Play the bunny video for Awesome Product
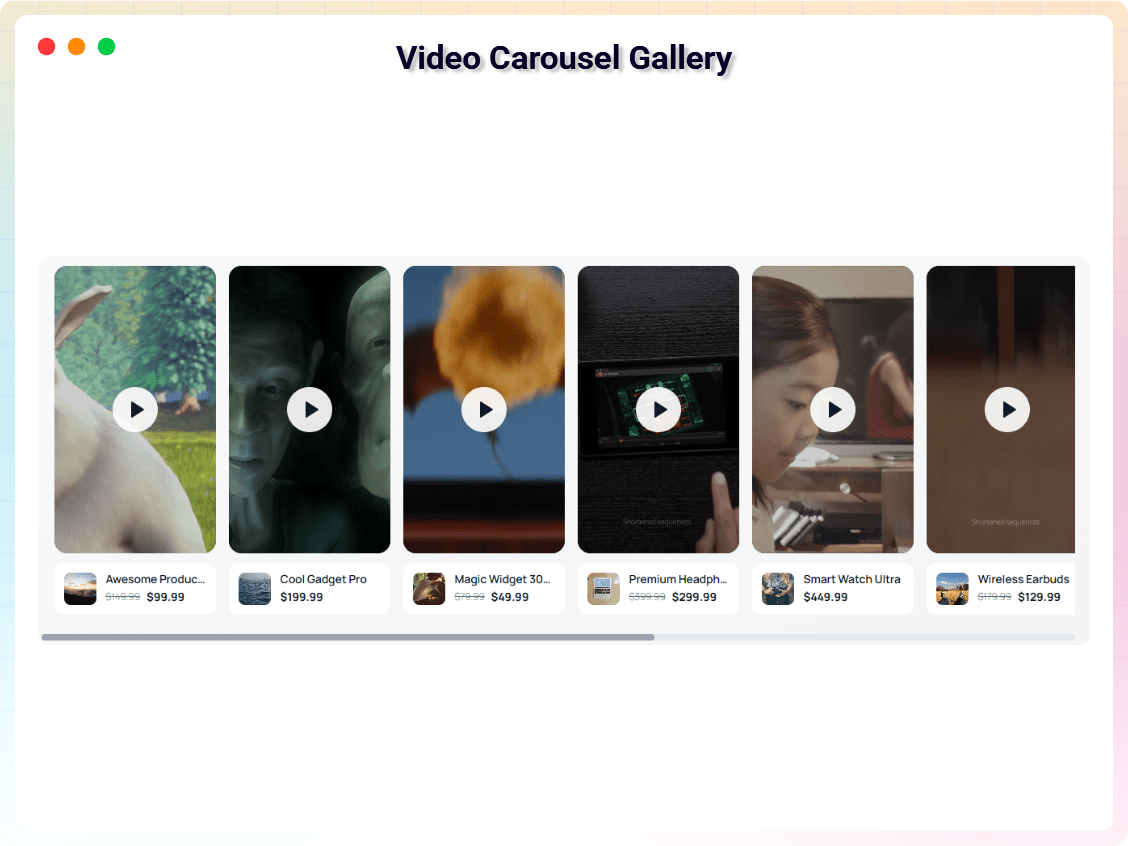The image size is (1128, 846). (x=135, y=409)
